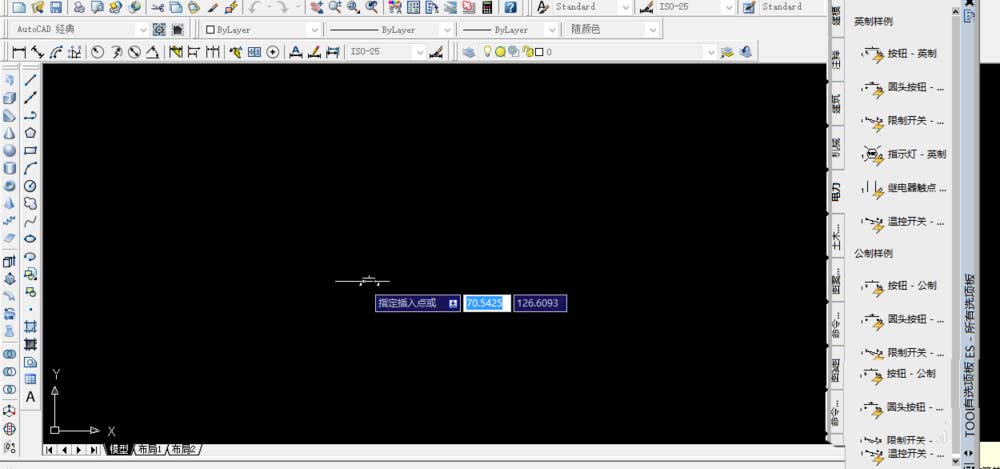Select the Arc Length dimension tool
This screenshot has width=1000, height=469.
pyautogui.click(x=55, y=52)
